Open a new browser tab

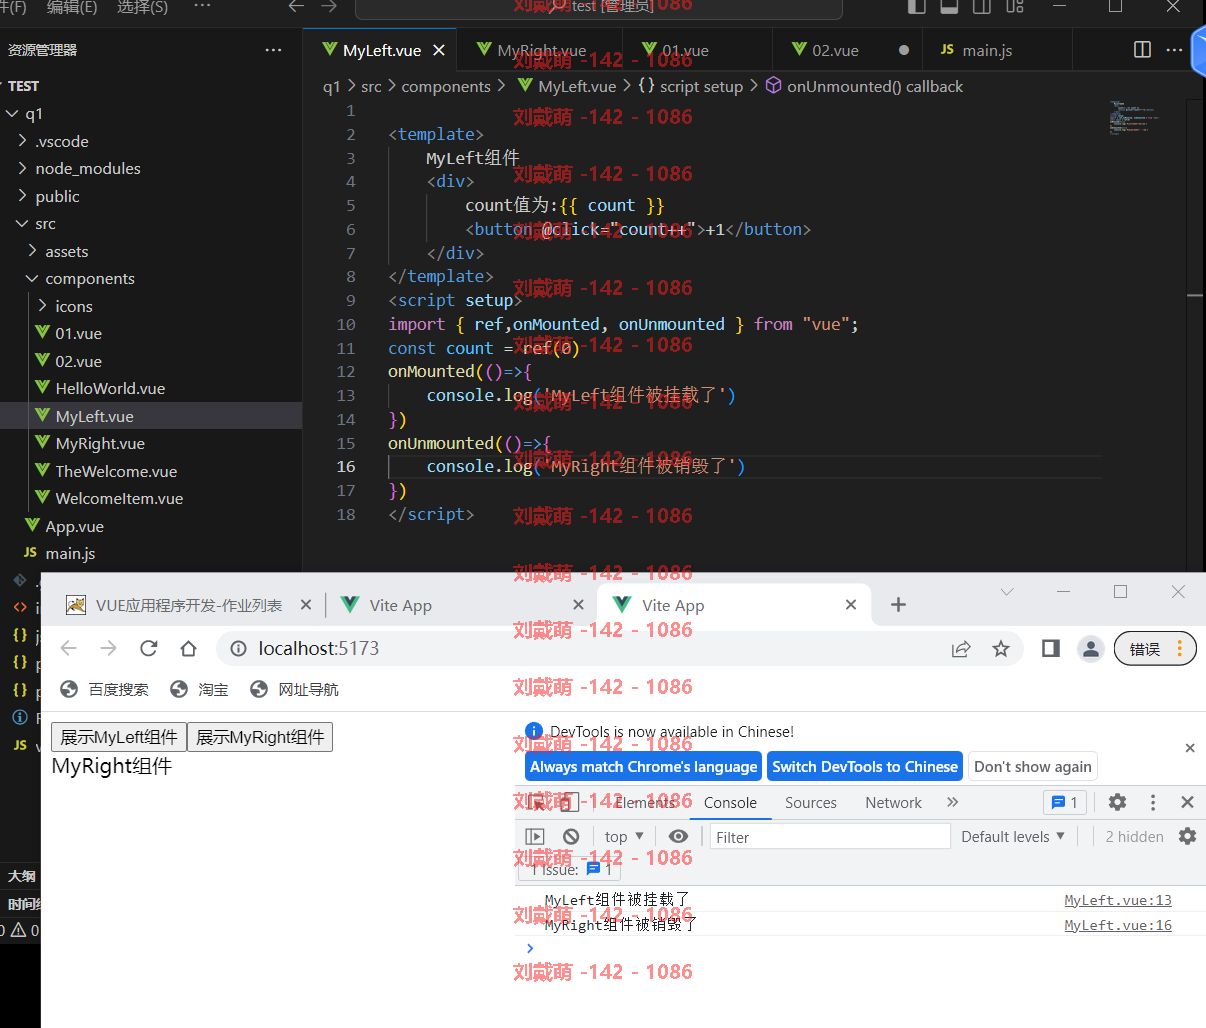point(898,605)
